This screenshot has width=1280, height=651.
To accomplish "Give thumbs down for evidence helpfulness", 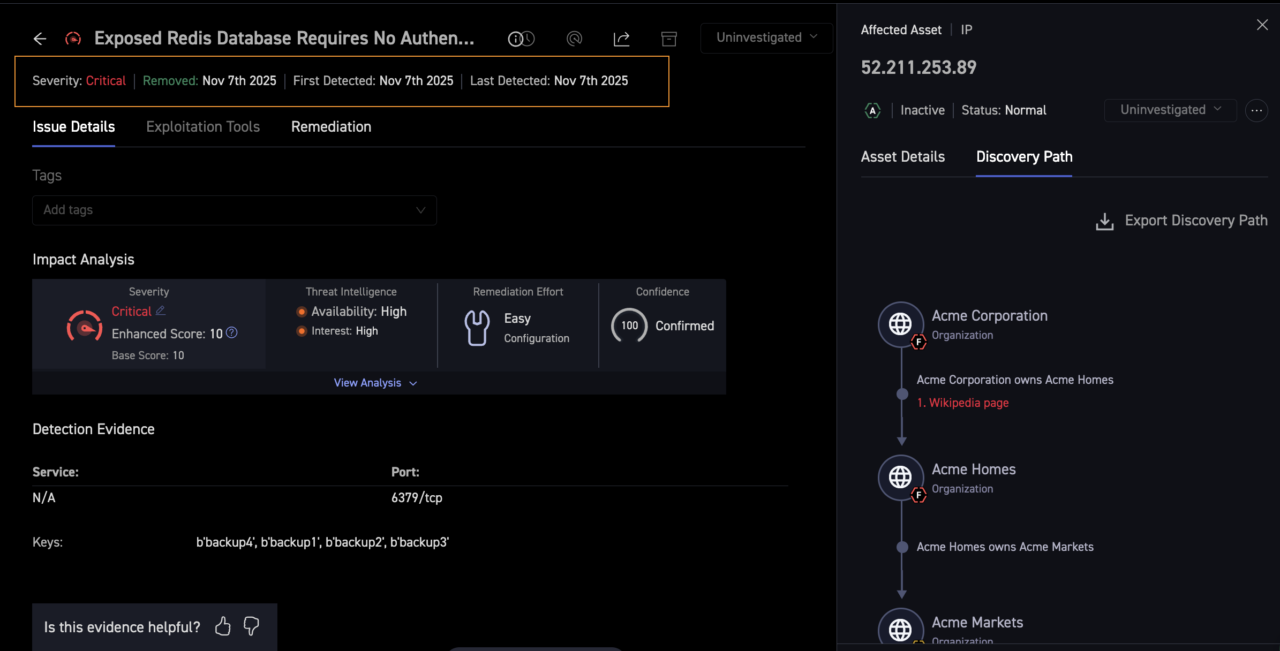I will pos(251,627).
